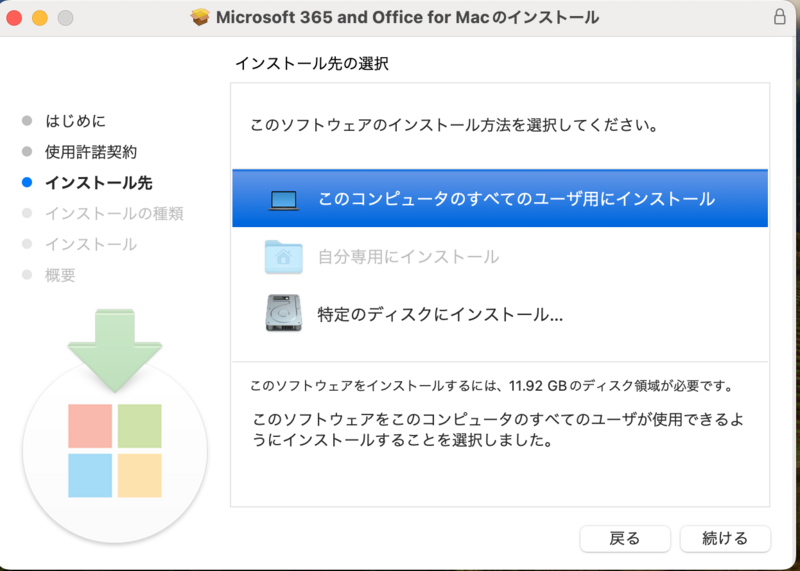Select インストール先 step in sidebar

[x=98, y=183]
